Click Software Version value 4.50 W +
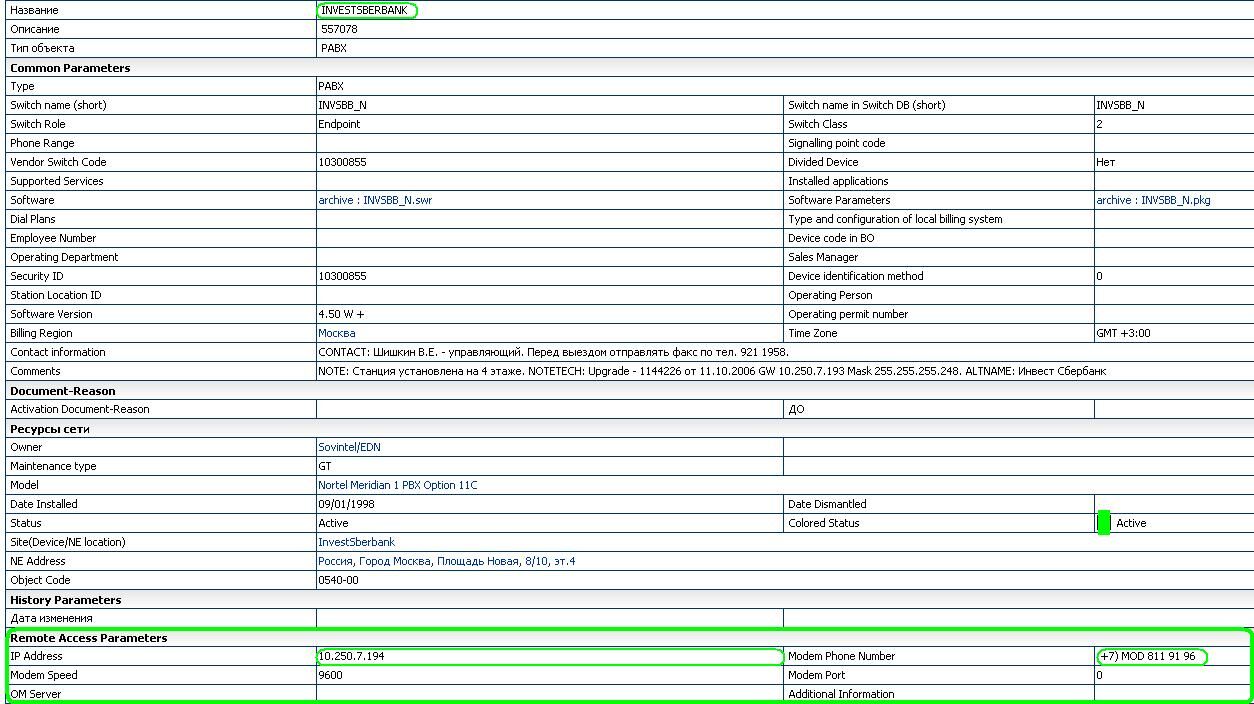This screenshot has width=1254, height=704. click(x=341, y=314)
